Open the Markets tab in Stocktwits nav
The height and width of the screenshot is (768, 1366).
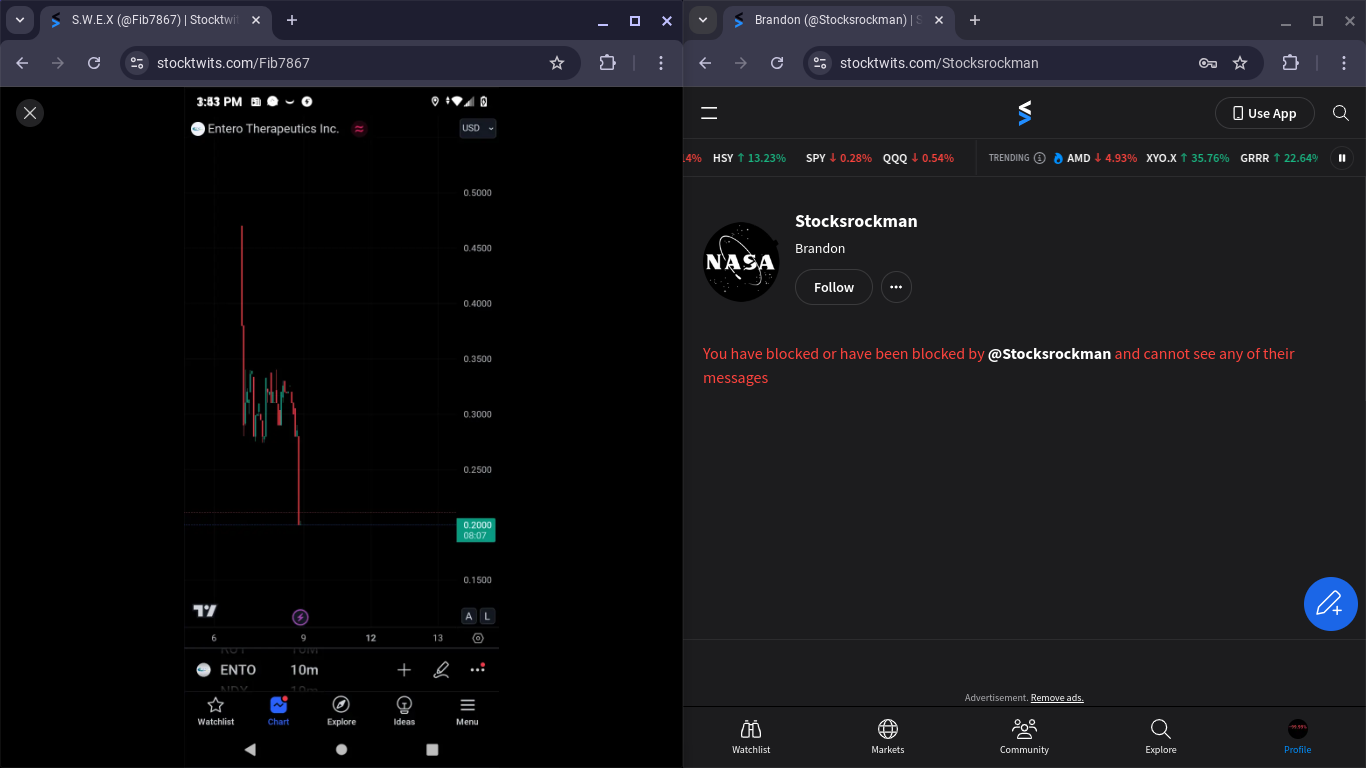pos(888,737)
